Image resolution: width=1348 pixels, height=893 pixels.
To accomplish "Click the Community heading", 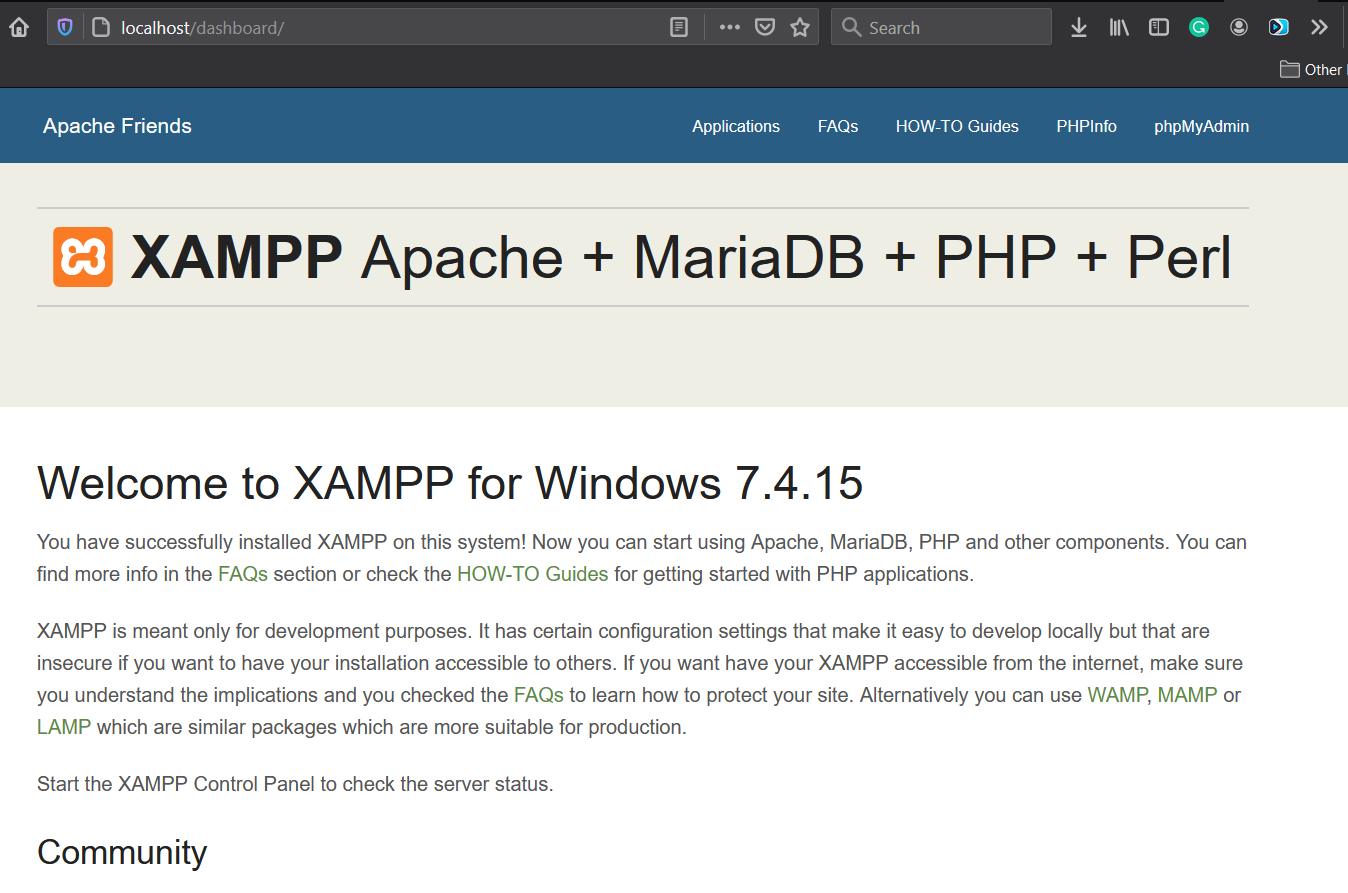I will click(x=122, y=852).
